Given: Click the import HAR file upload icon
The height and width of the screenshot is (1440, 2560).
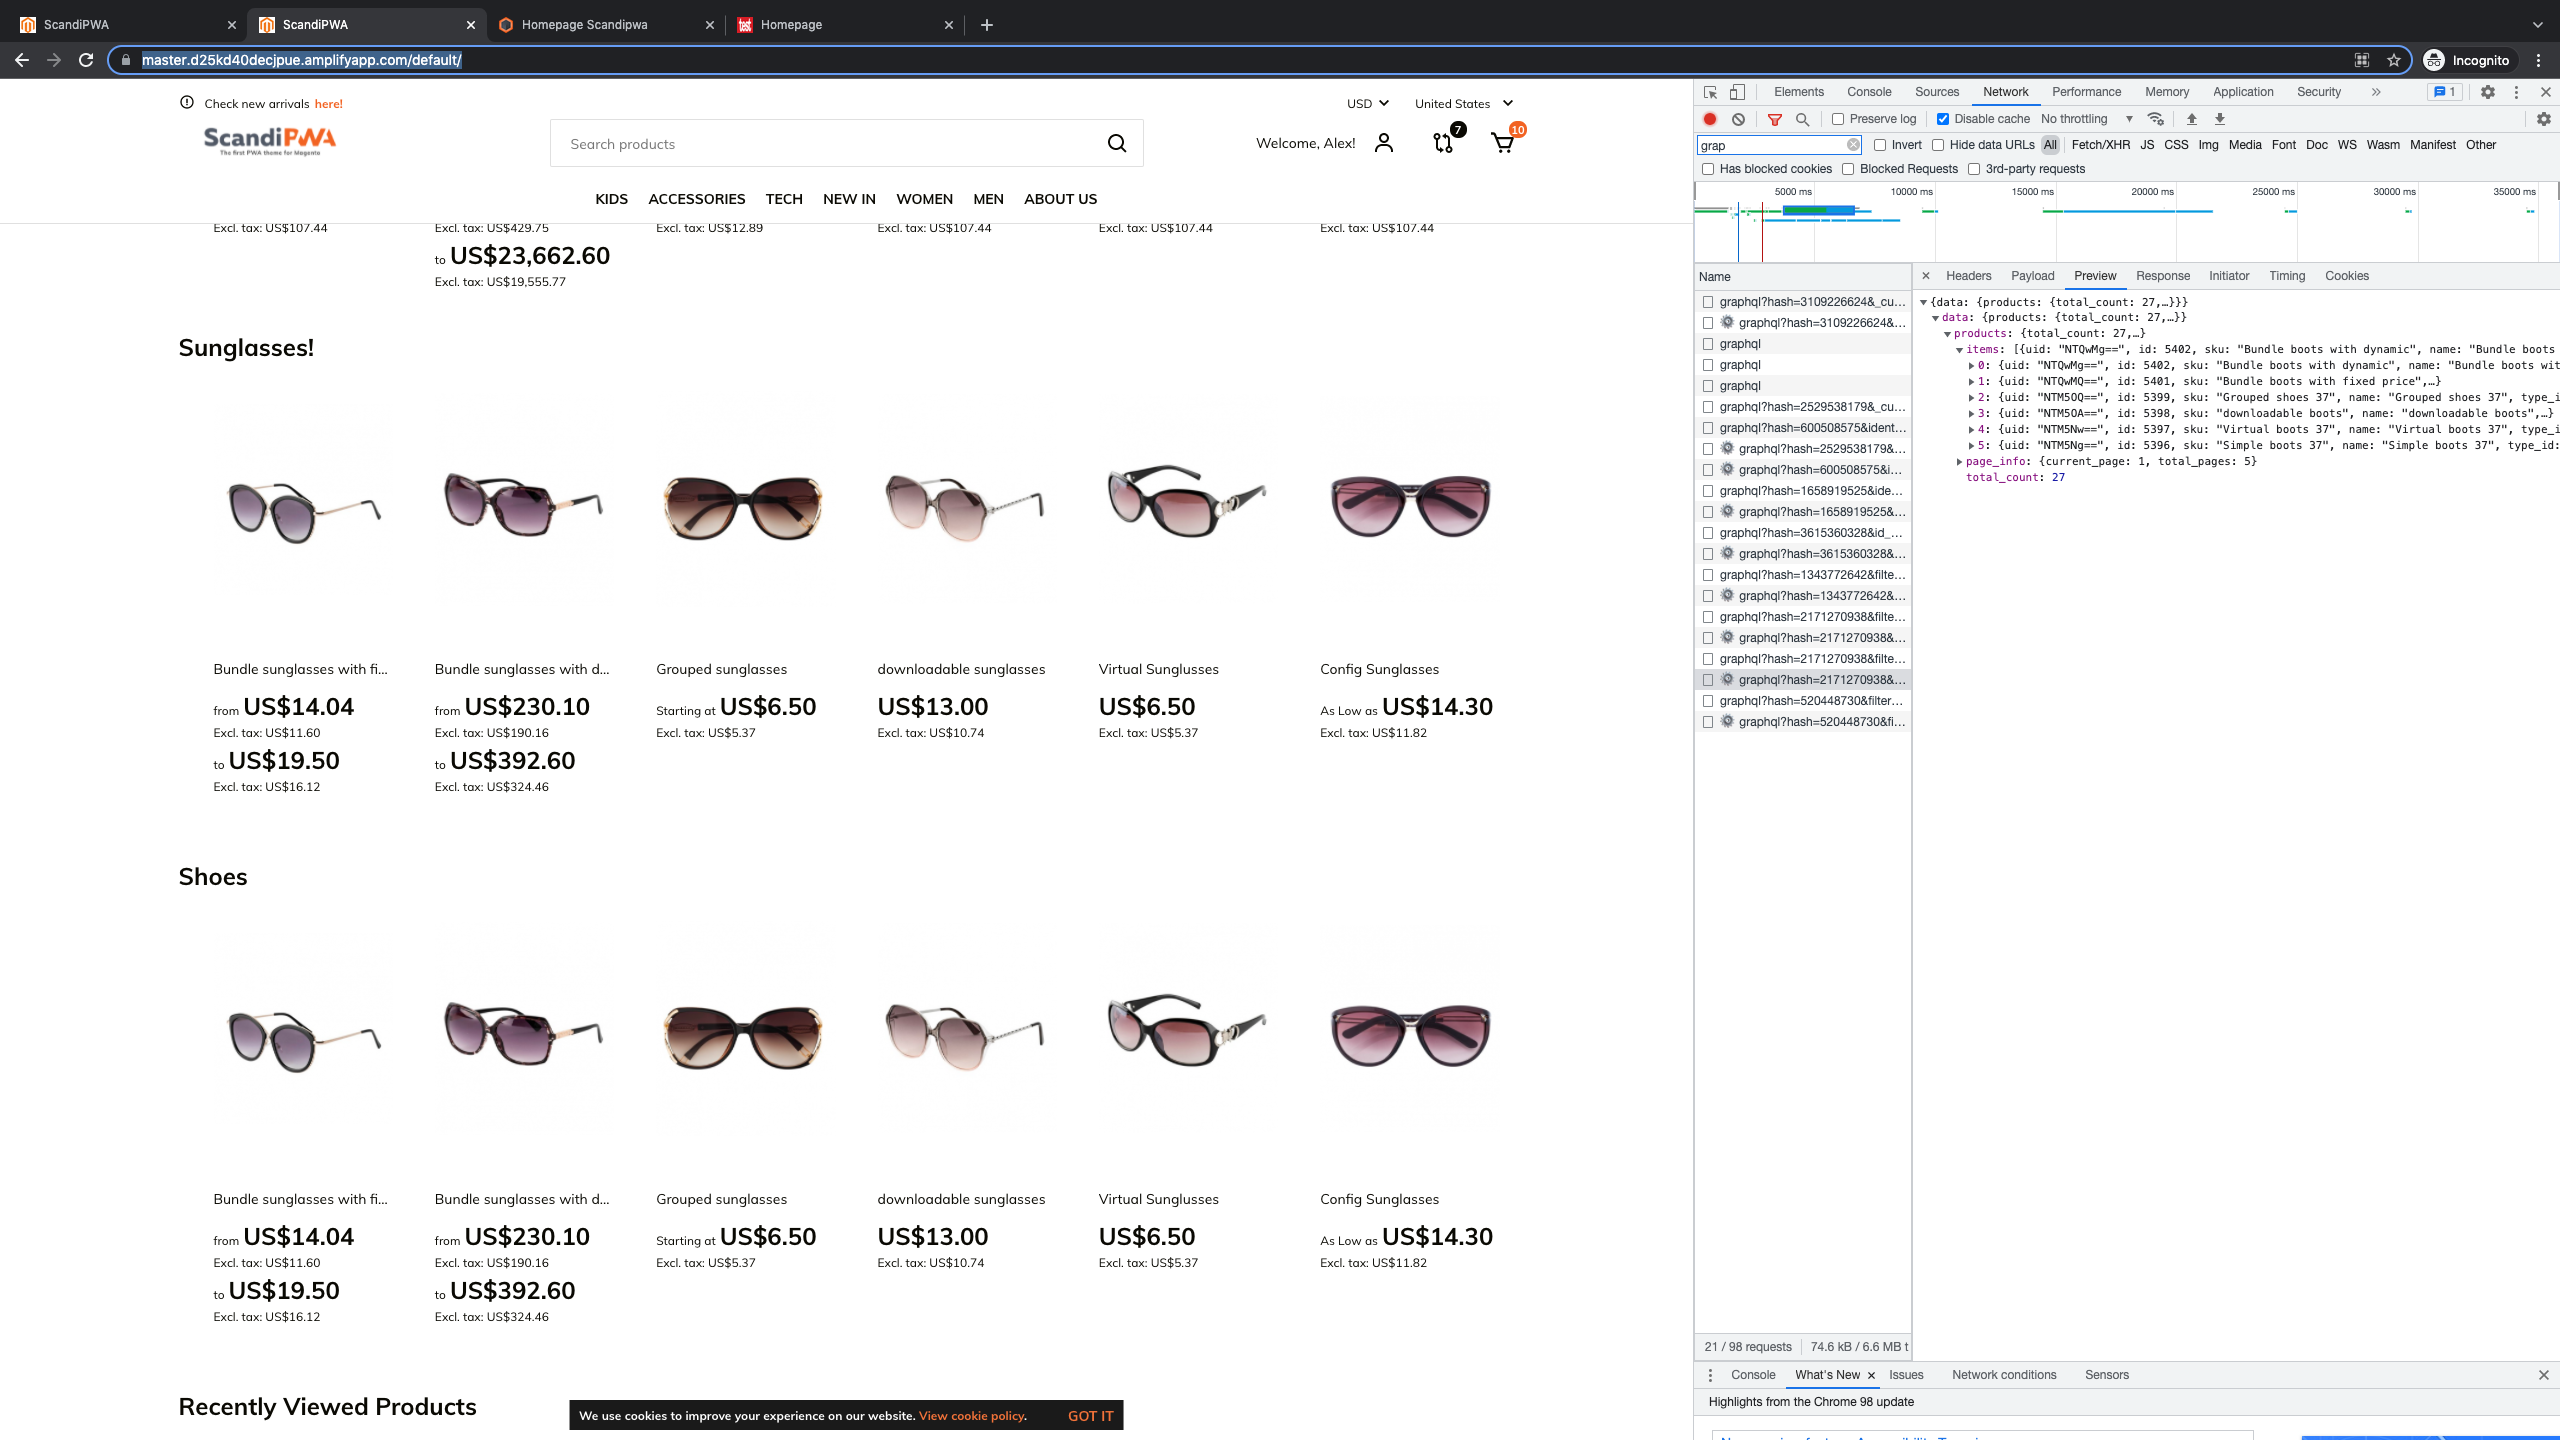Looking at the screenshot, I should pos(2191,119).
